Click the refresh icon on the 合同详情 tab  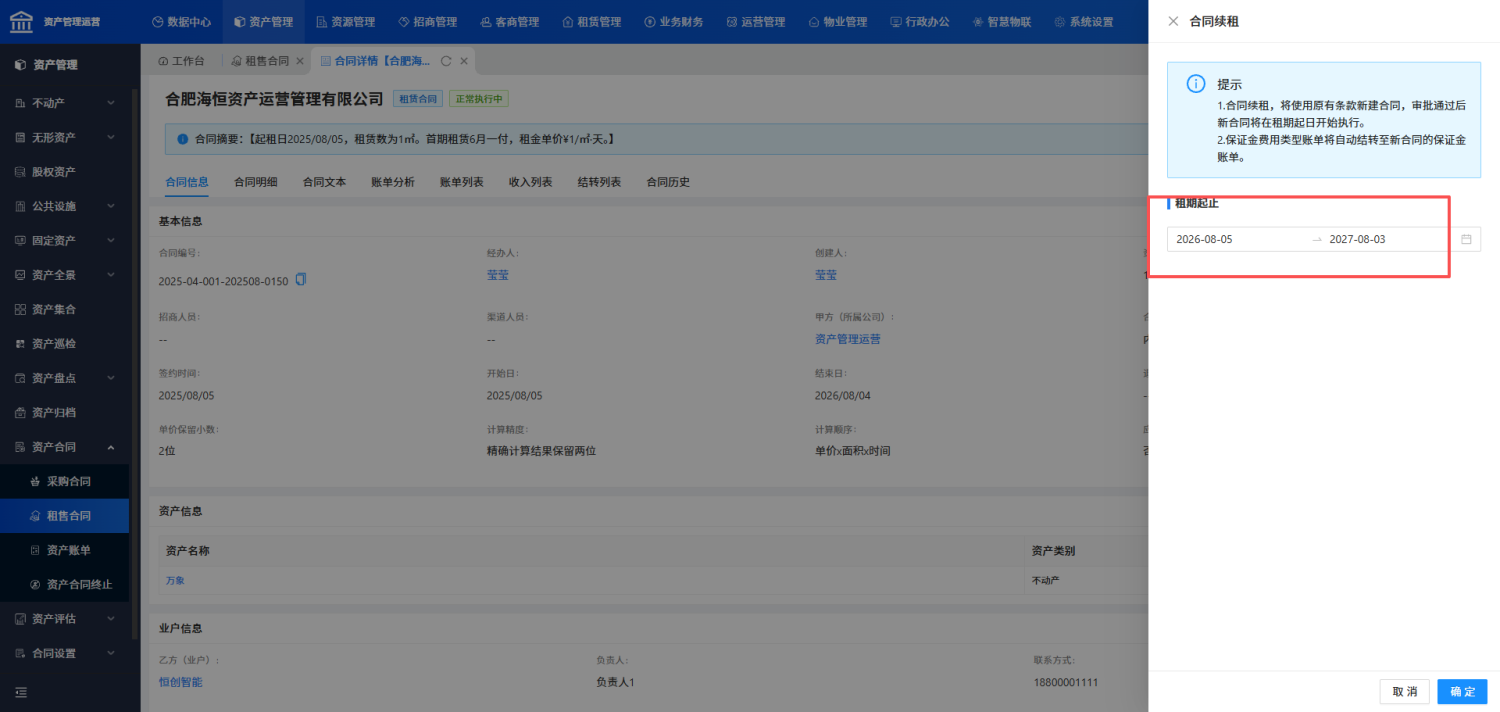coord(445,61)
